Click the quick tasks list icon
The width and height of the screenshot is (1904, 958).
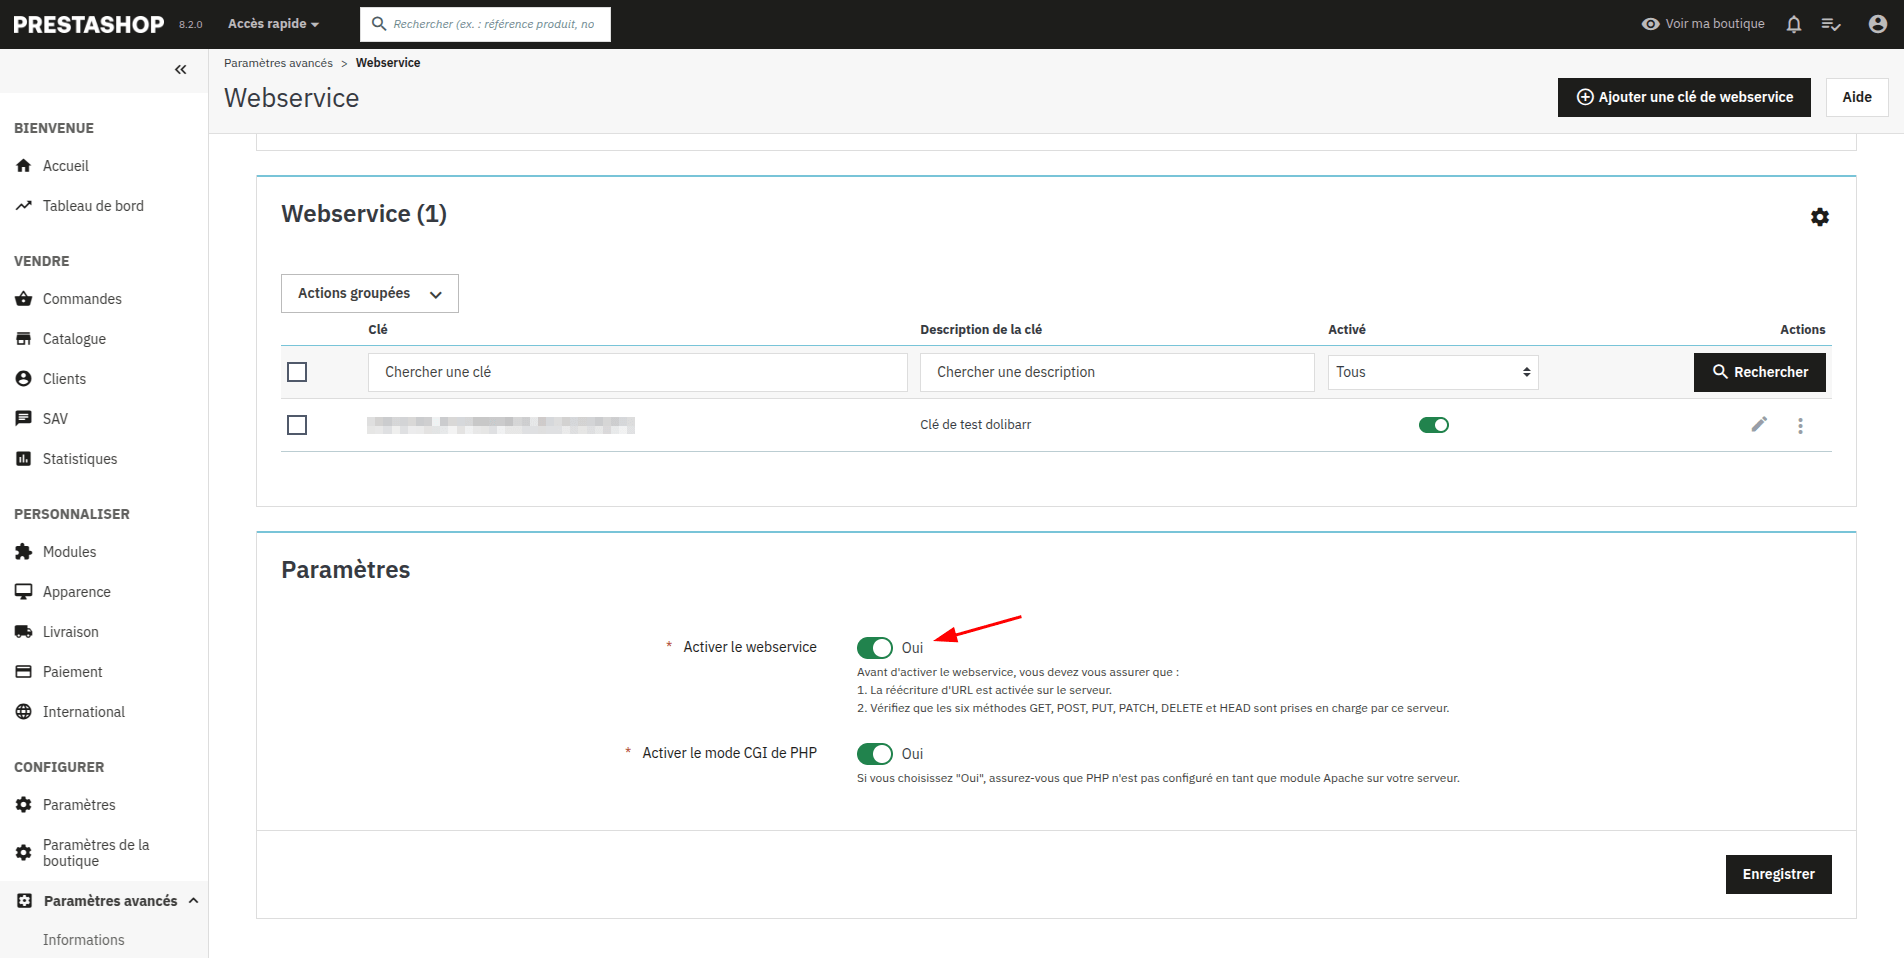pyautogui.click(x=1830, y=24)
